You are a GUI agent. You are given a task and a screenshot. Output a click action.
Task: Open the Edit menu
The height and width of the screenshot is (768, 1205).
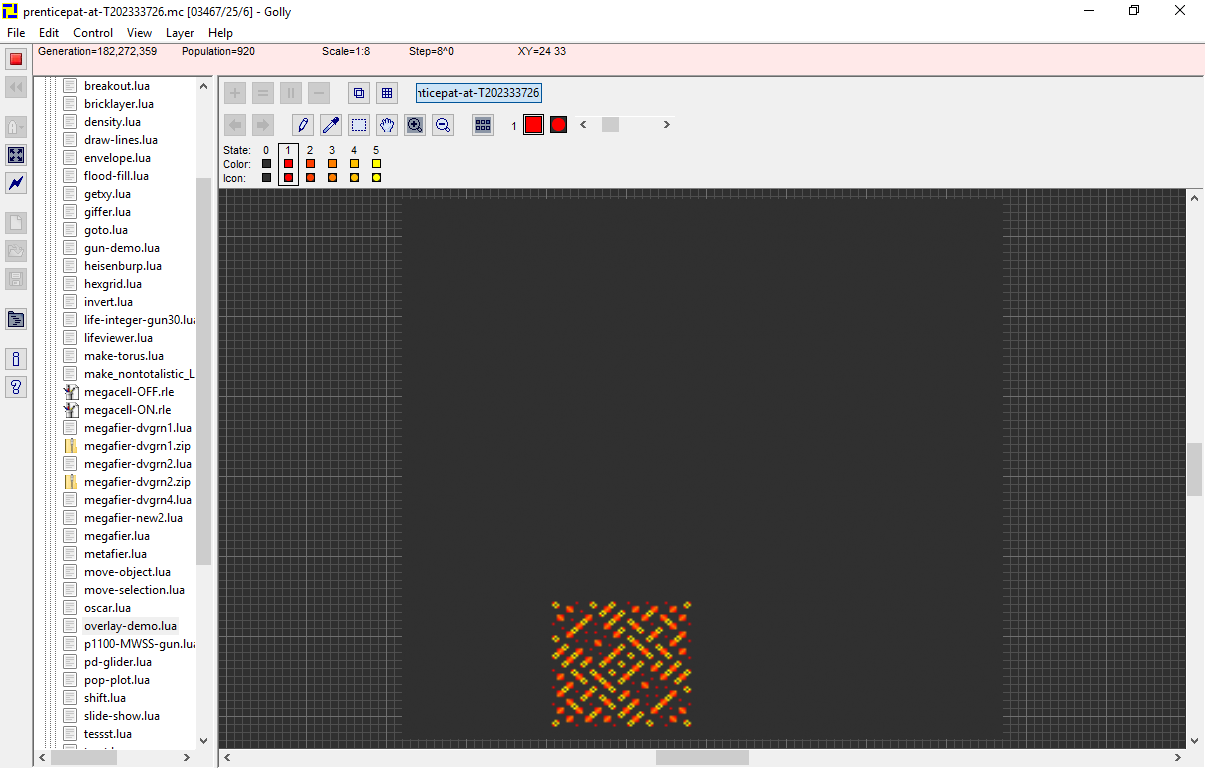[x=49, y=33]
